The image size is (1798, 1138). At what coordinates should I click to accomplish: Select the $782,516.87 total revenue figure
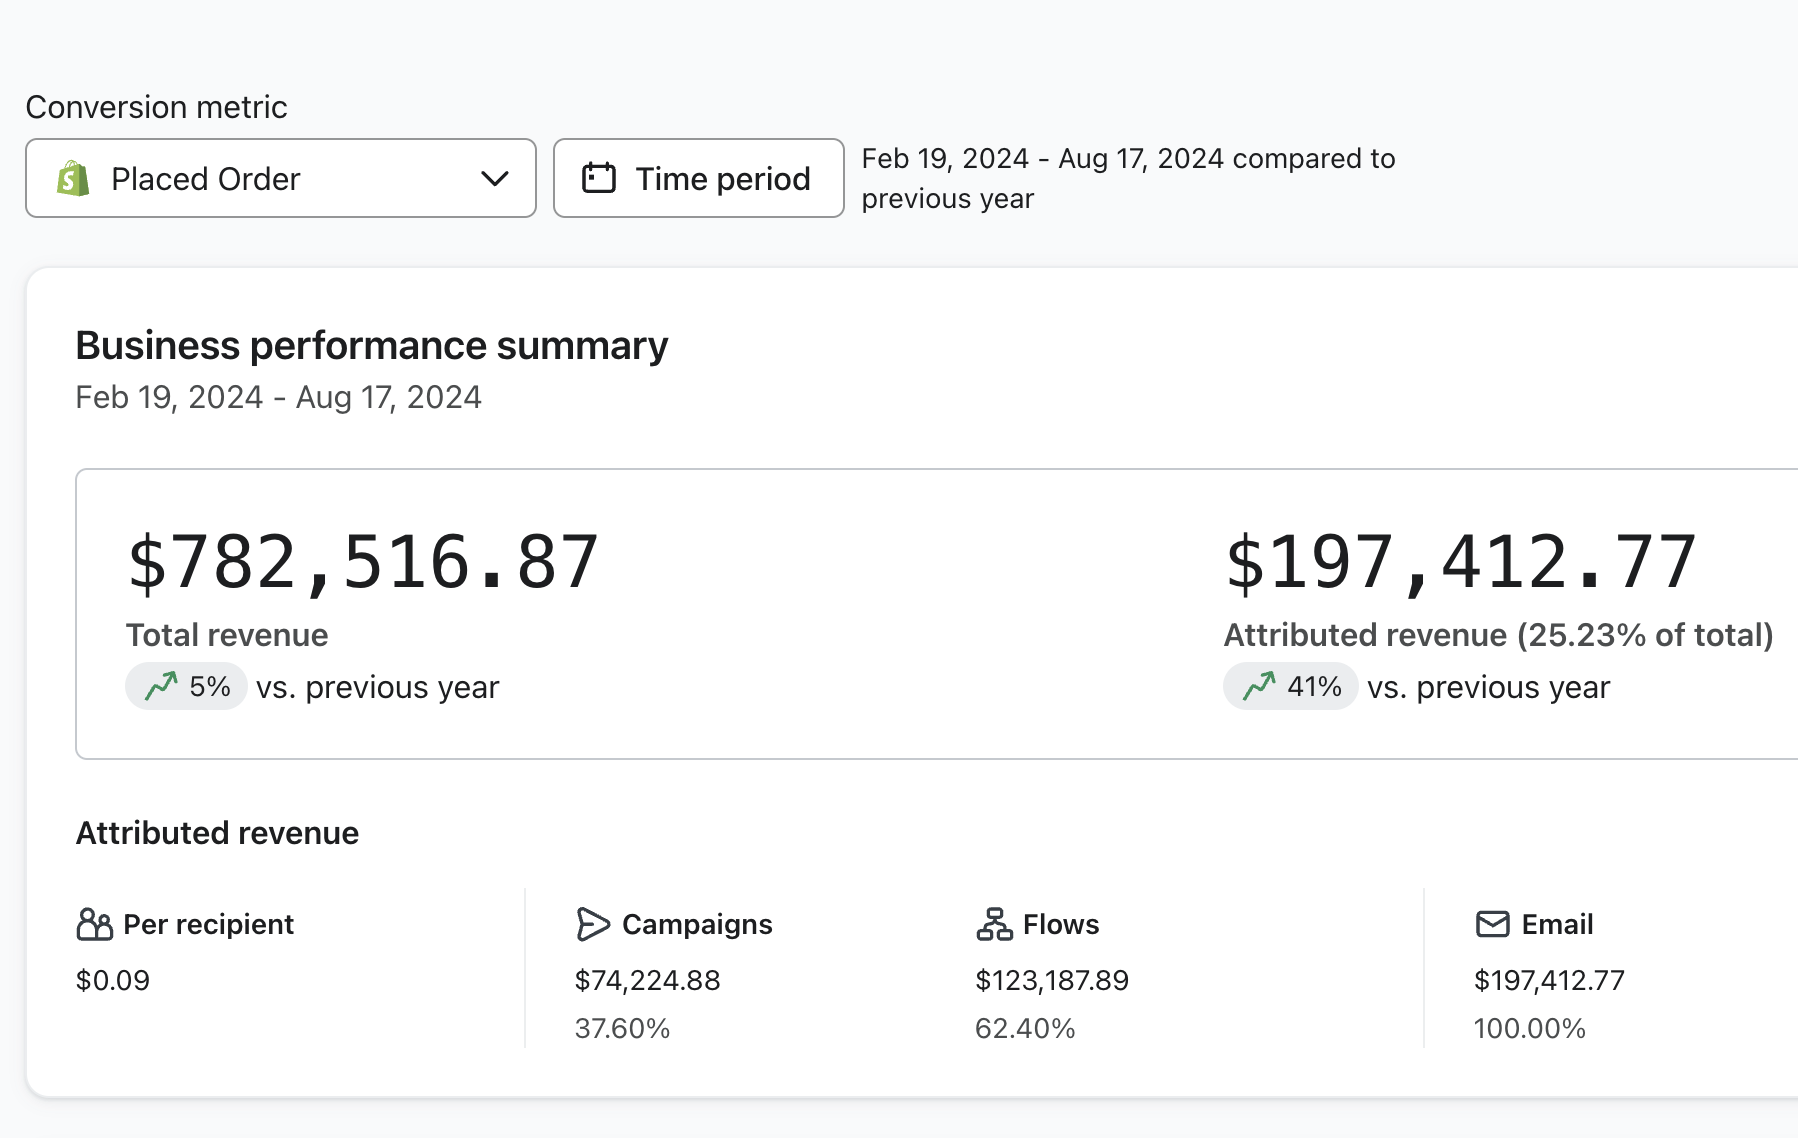[362, 562]
